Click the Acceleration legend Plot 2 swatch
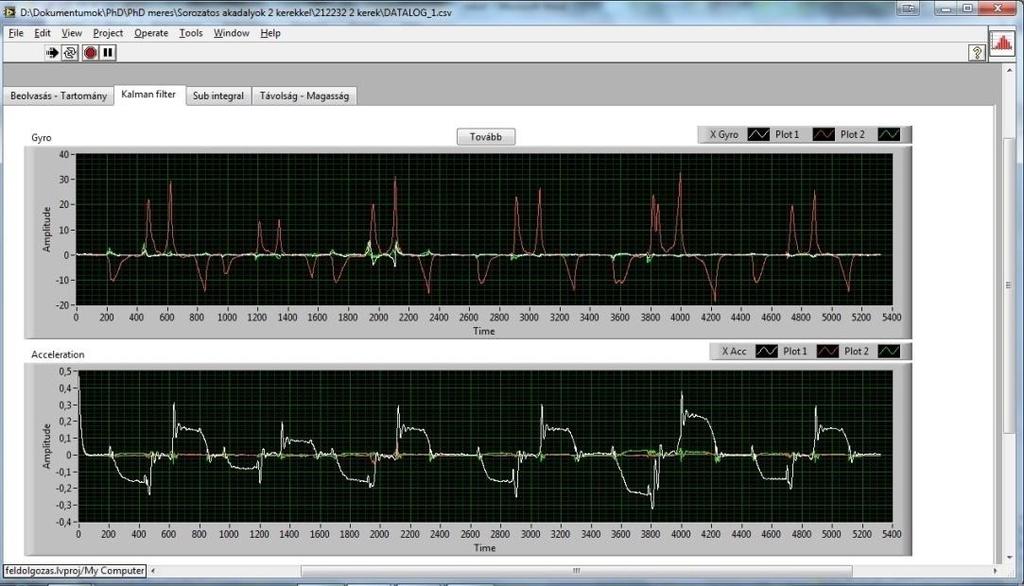 889,351
